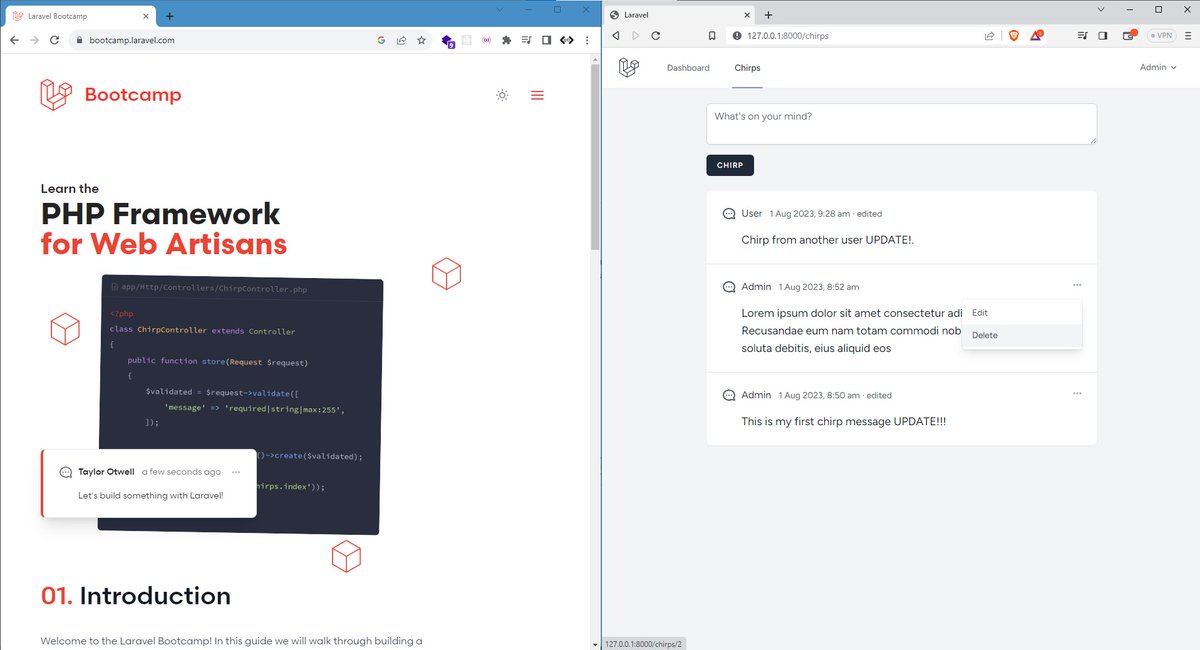Click the Bootcamp logo on the Laravel site
Screen dimensions: 1200x650
(111, 95)
